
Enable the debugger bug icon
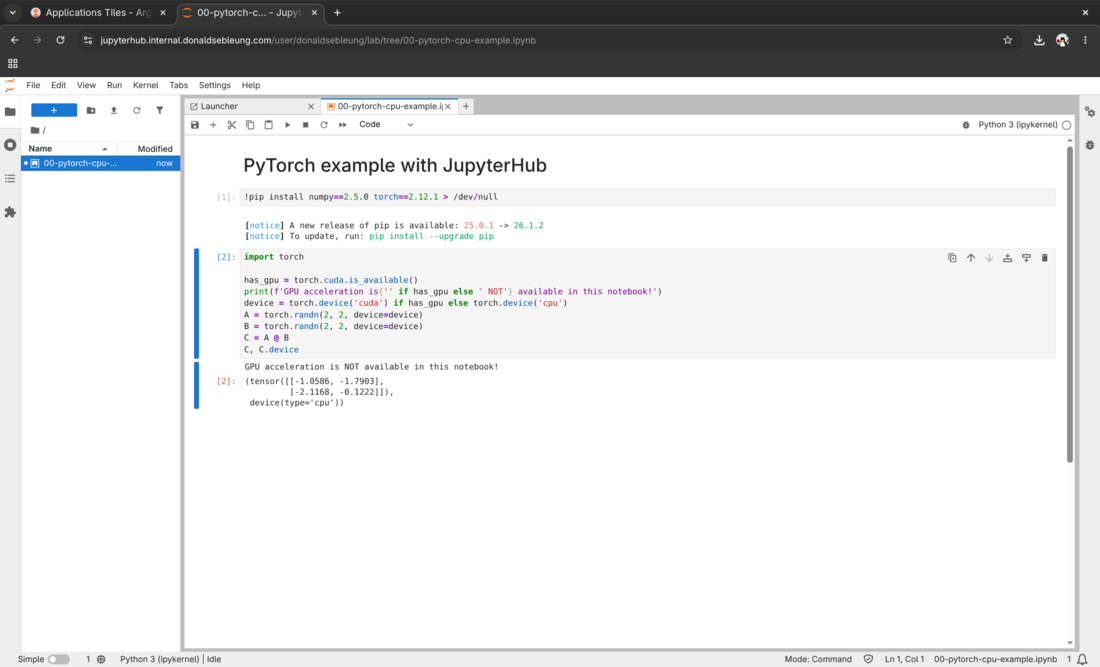(966, 125)
